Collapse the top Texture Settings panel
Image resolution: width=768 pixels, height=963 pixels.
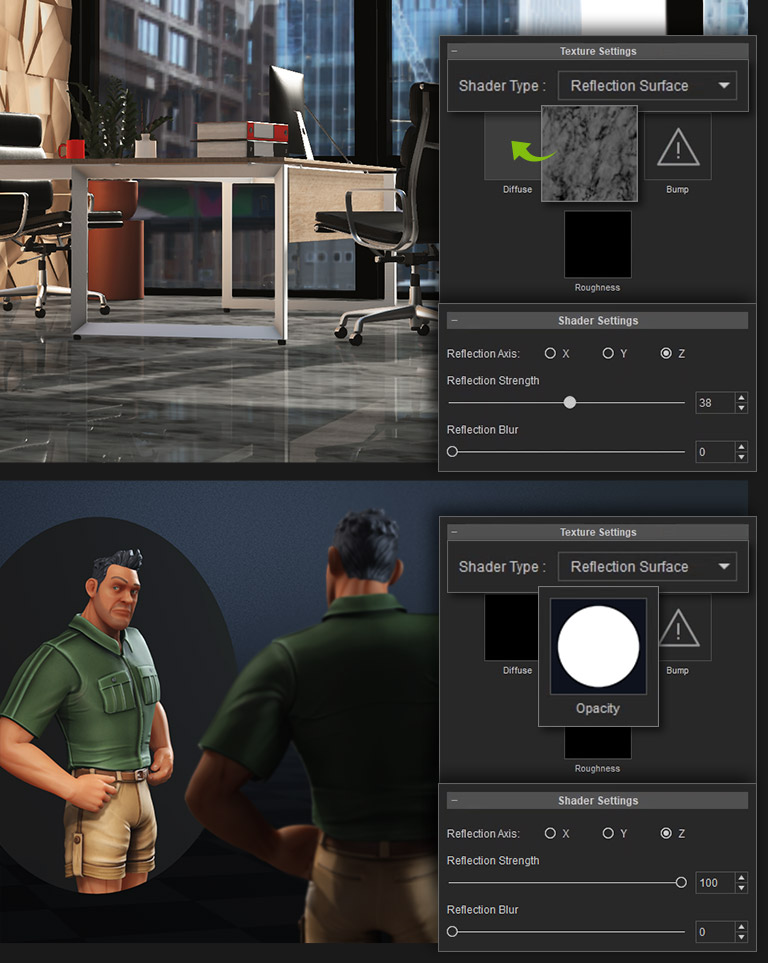point(454,51)
